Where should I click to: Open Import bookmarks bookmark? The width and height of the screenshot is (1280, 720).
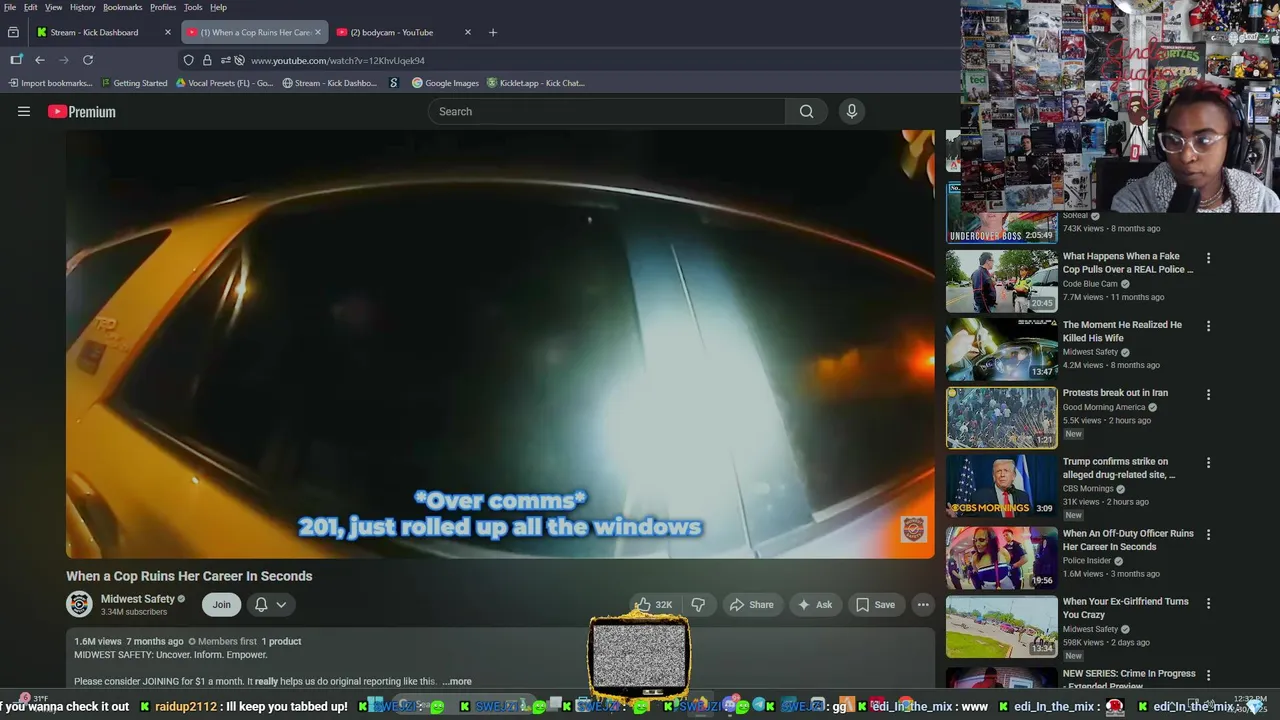[50, 83]
